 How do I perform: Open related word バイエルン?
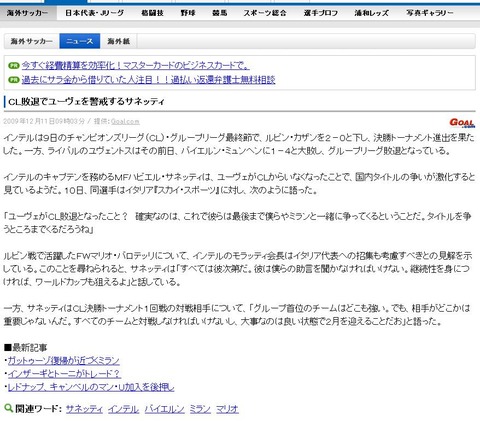164,409
